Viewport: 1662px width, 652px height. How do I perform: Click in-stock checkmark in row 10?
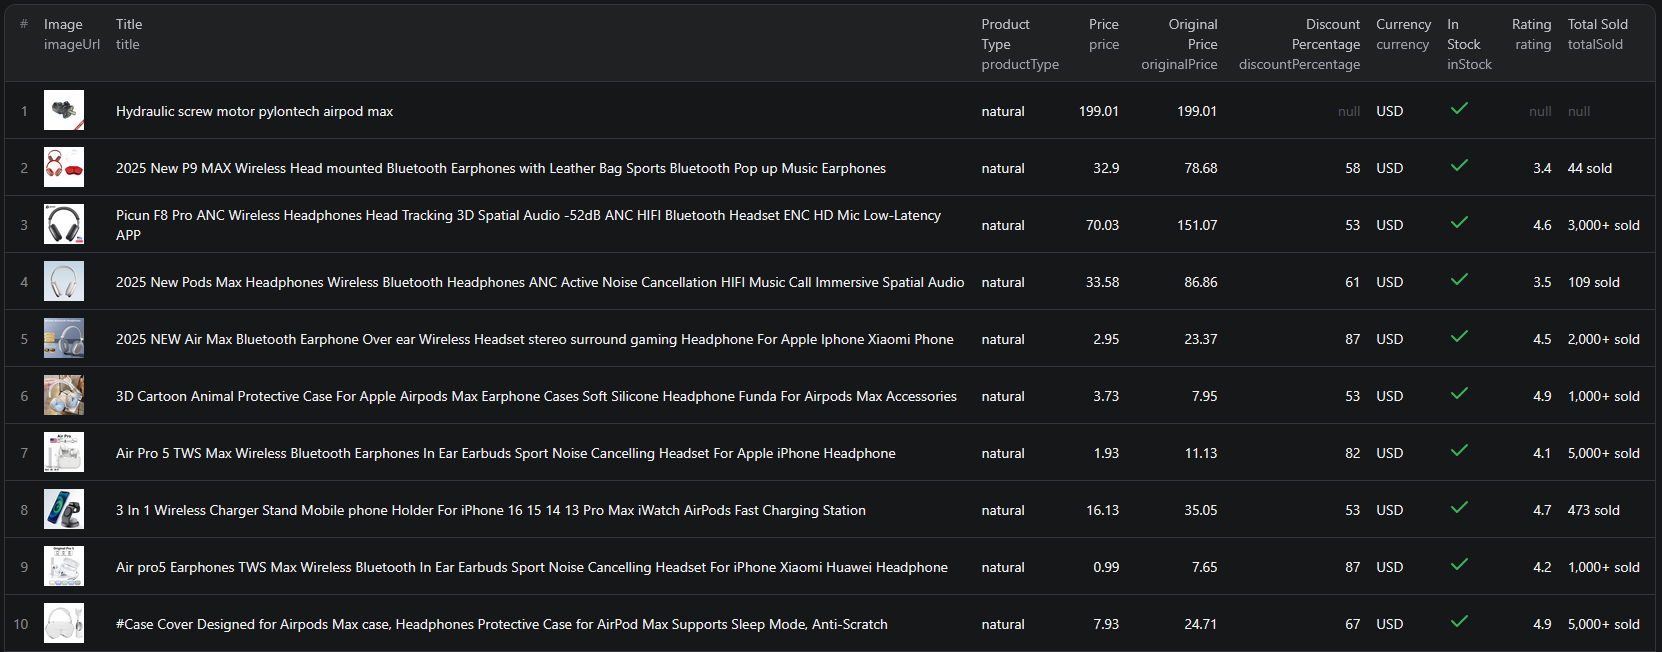1459,622
